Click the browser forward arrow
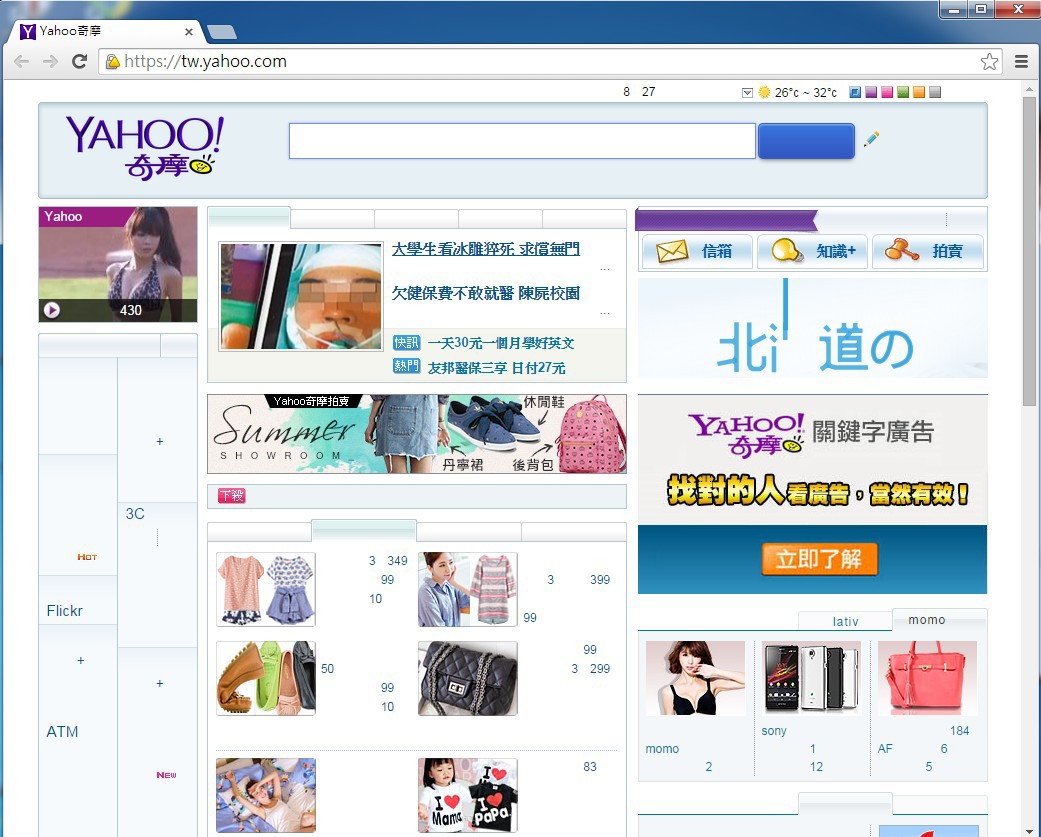 [50, 62]
